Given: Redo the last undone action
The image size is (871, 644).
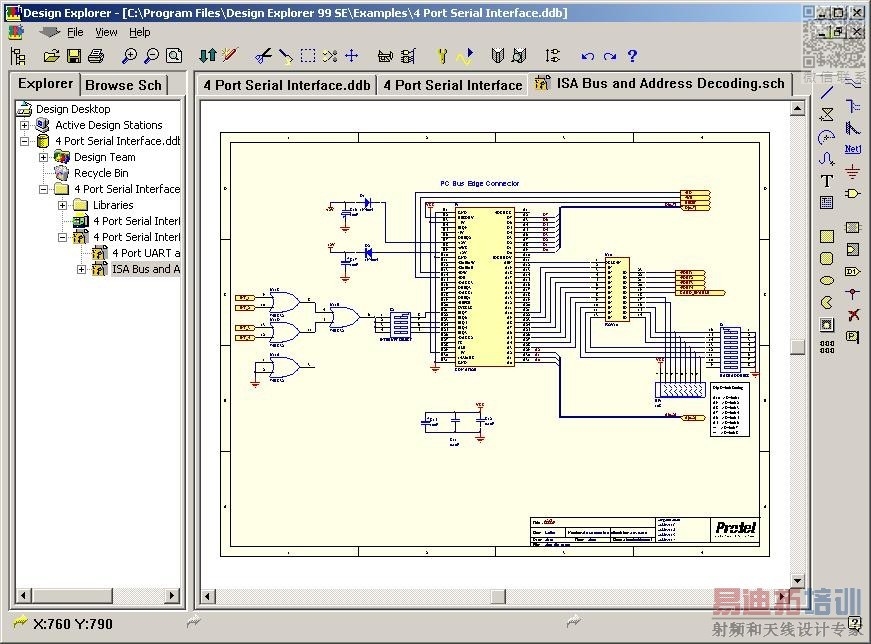Looking at the screenshot, I should point(610,56).
